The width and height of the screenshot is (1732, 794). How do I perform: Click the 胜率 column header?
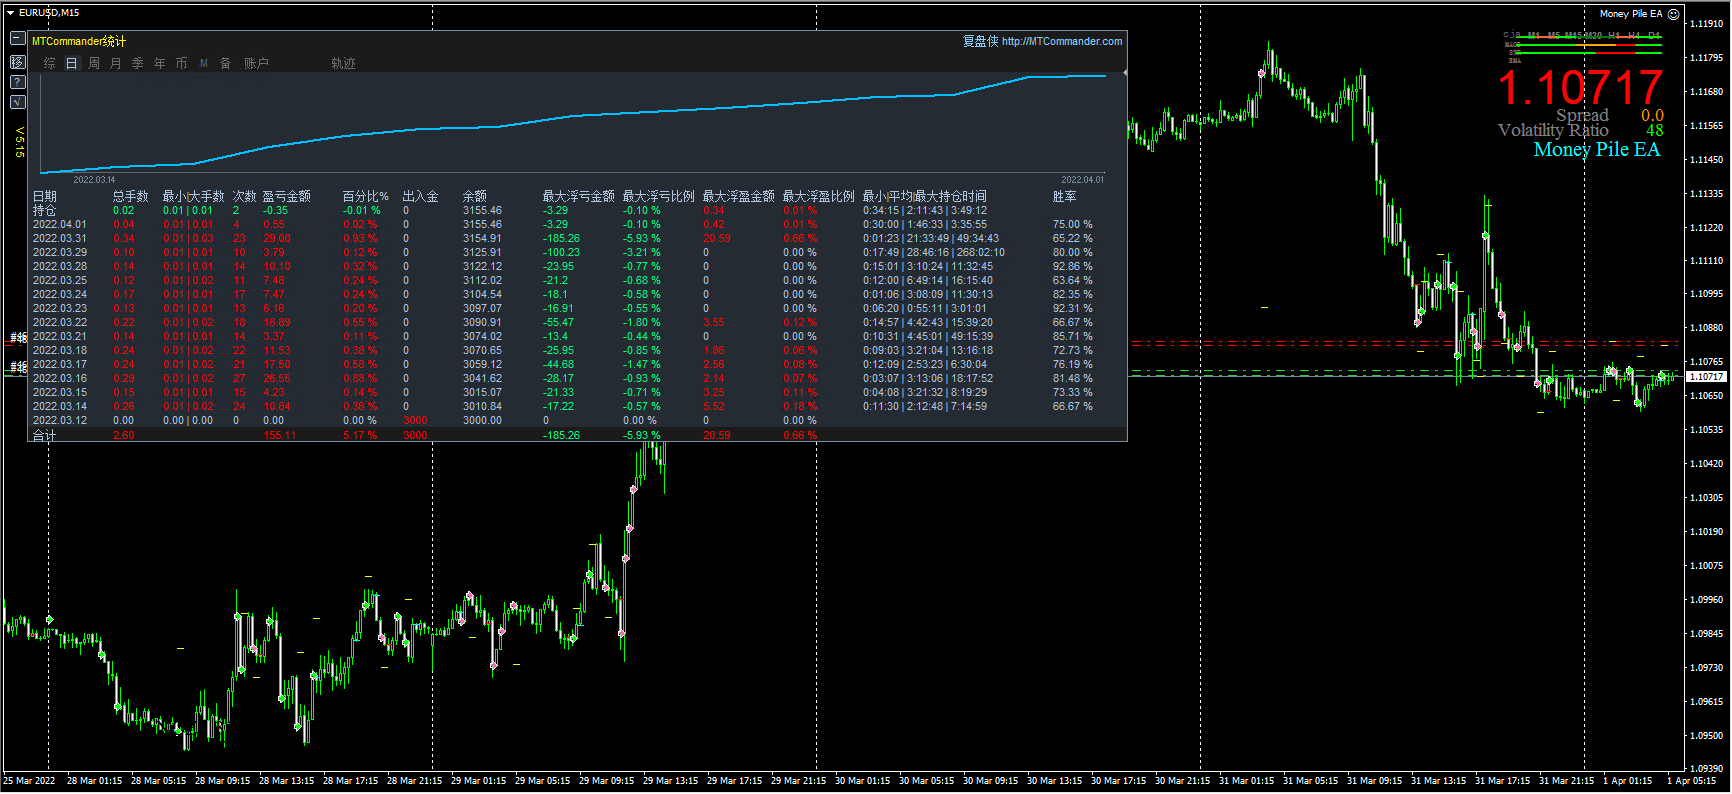1065,196
